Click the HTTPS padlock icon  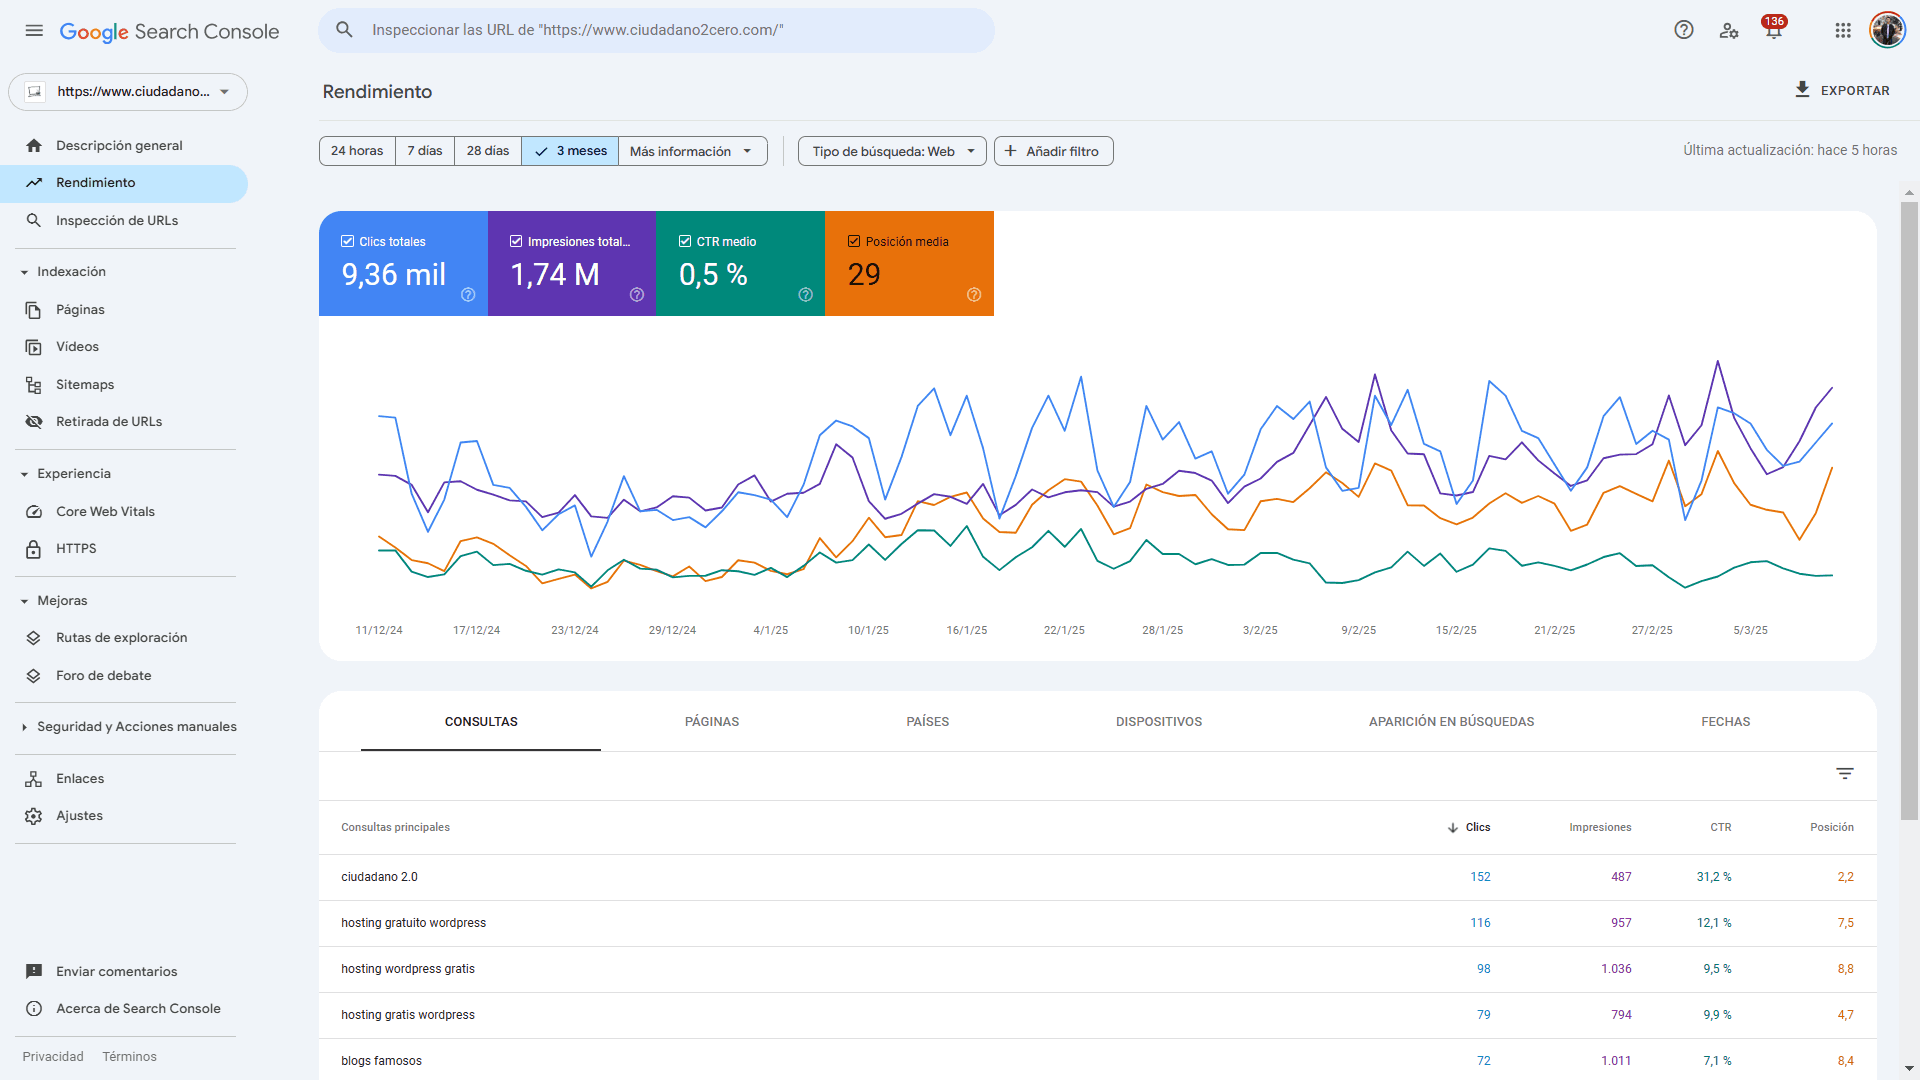[x=34, y=549]
